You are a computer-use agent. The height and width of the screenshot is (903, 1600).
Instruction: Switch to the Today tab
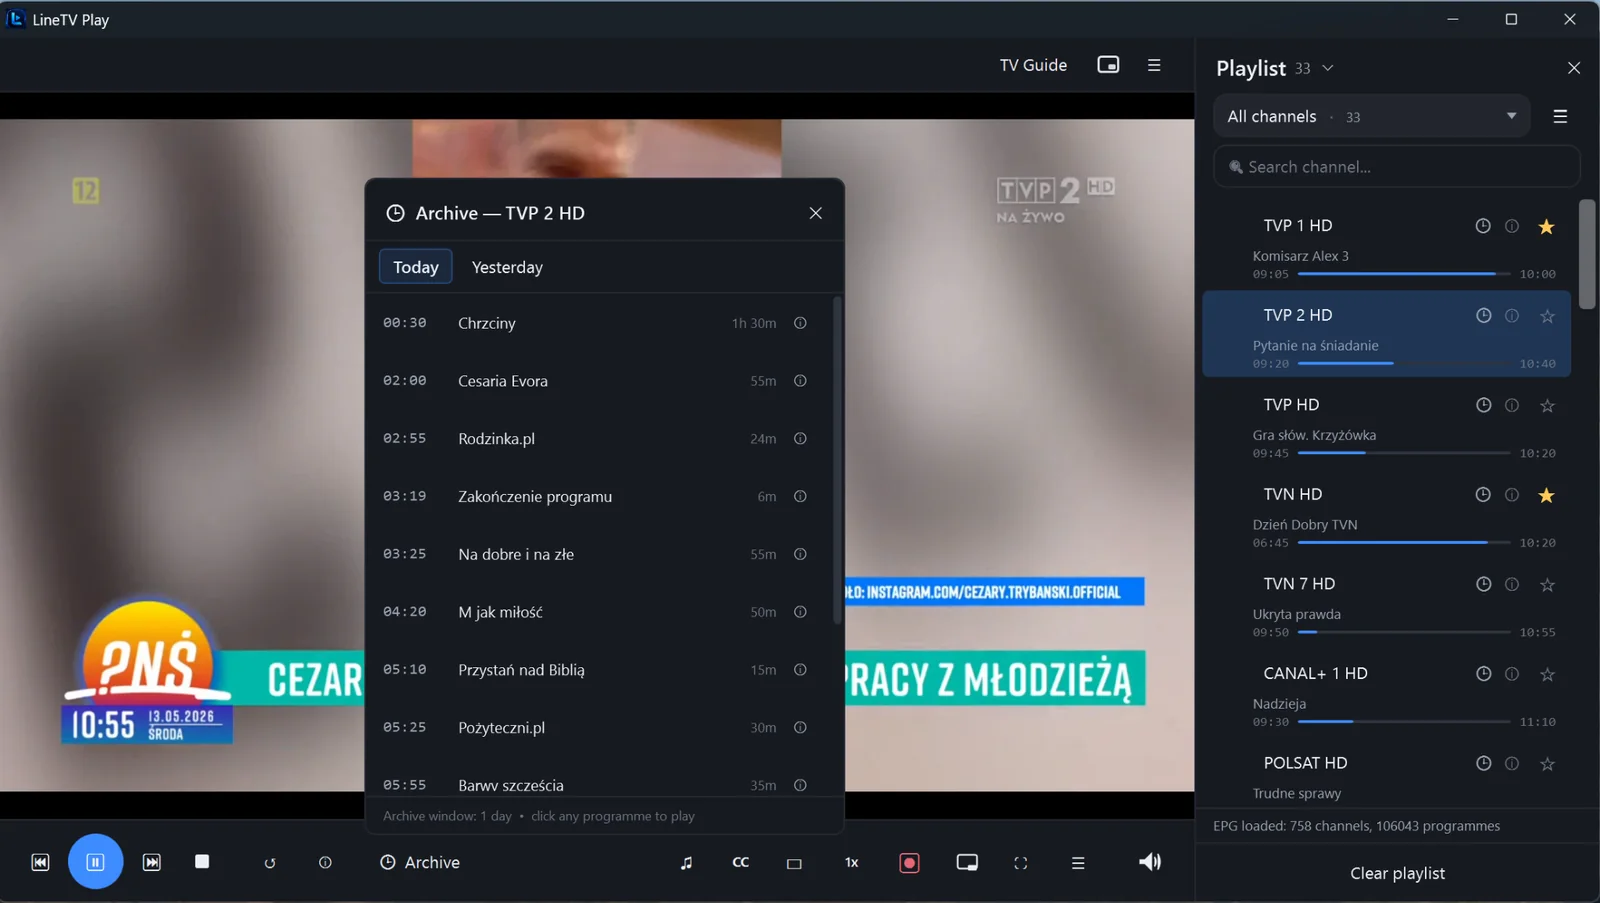coord(416,267)
